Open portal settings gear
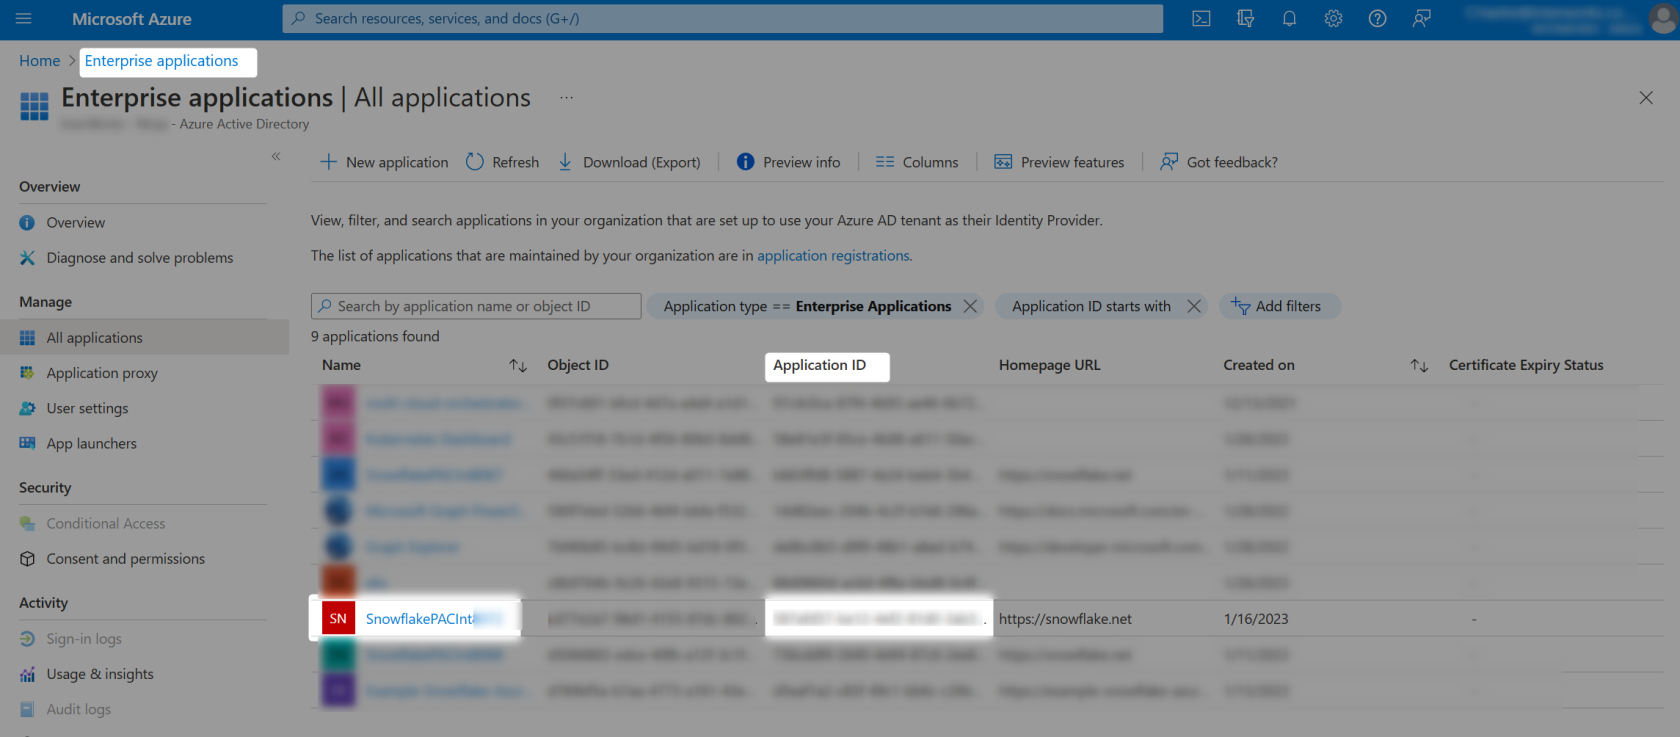Screen dimensions: 1680x737 click(1333, 19)
